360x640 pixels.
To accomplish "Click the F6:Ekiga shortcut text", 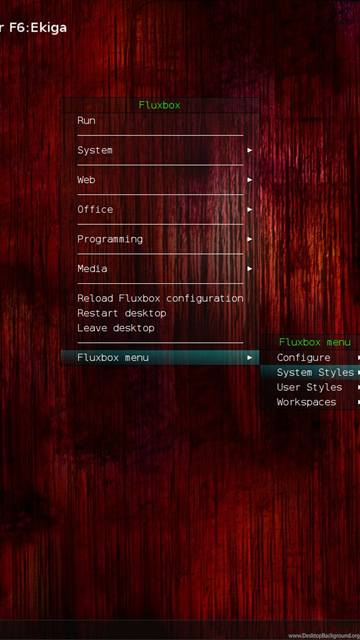I will tap(38, 28).
